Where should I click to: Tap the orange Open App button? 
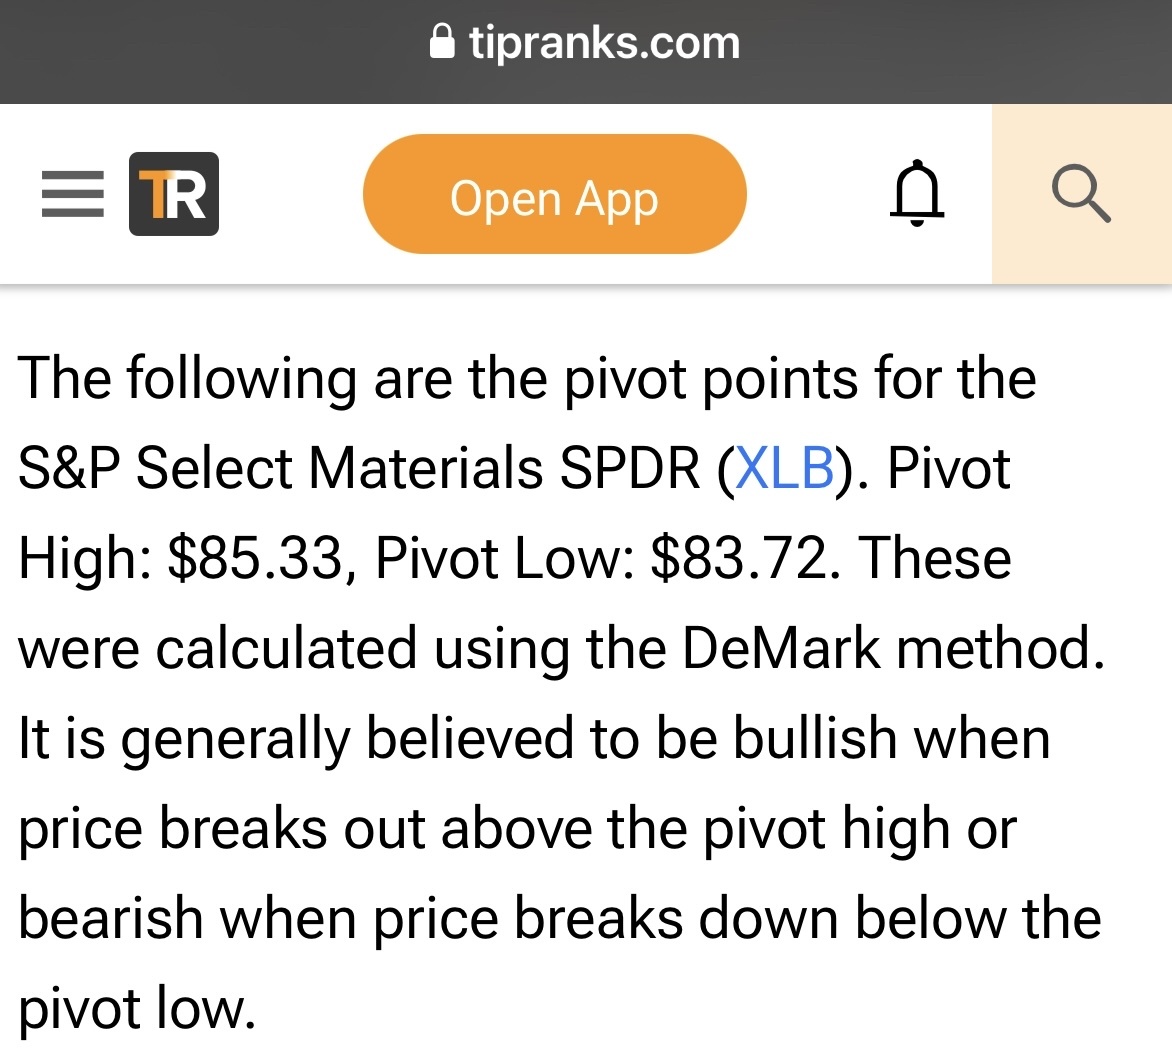click(x=554, y=194)
